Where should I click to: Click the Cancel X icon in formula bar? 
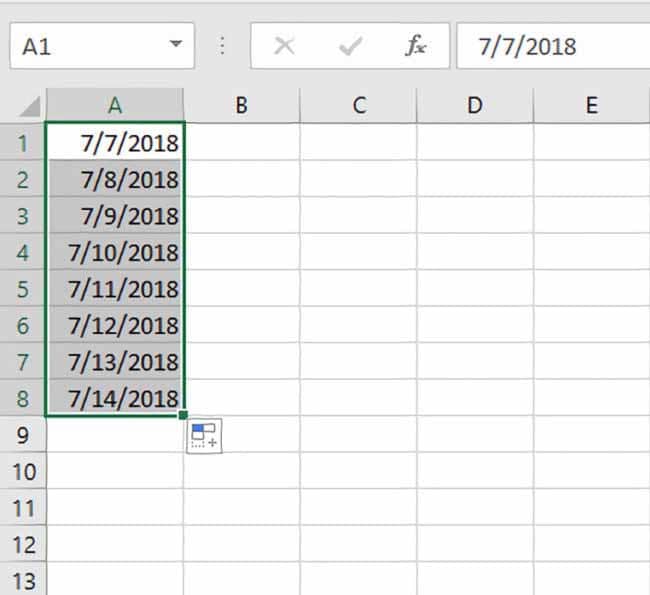coord(284,46)
